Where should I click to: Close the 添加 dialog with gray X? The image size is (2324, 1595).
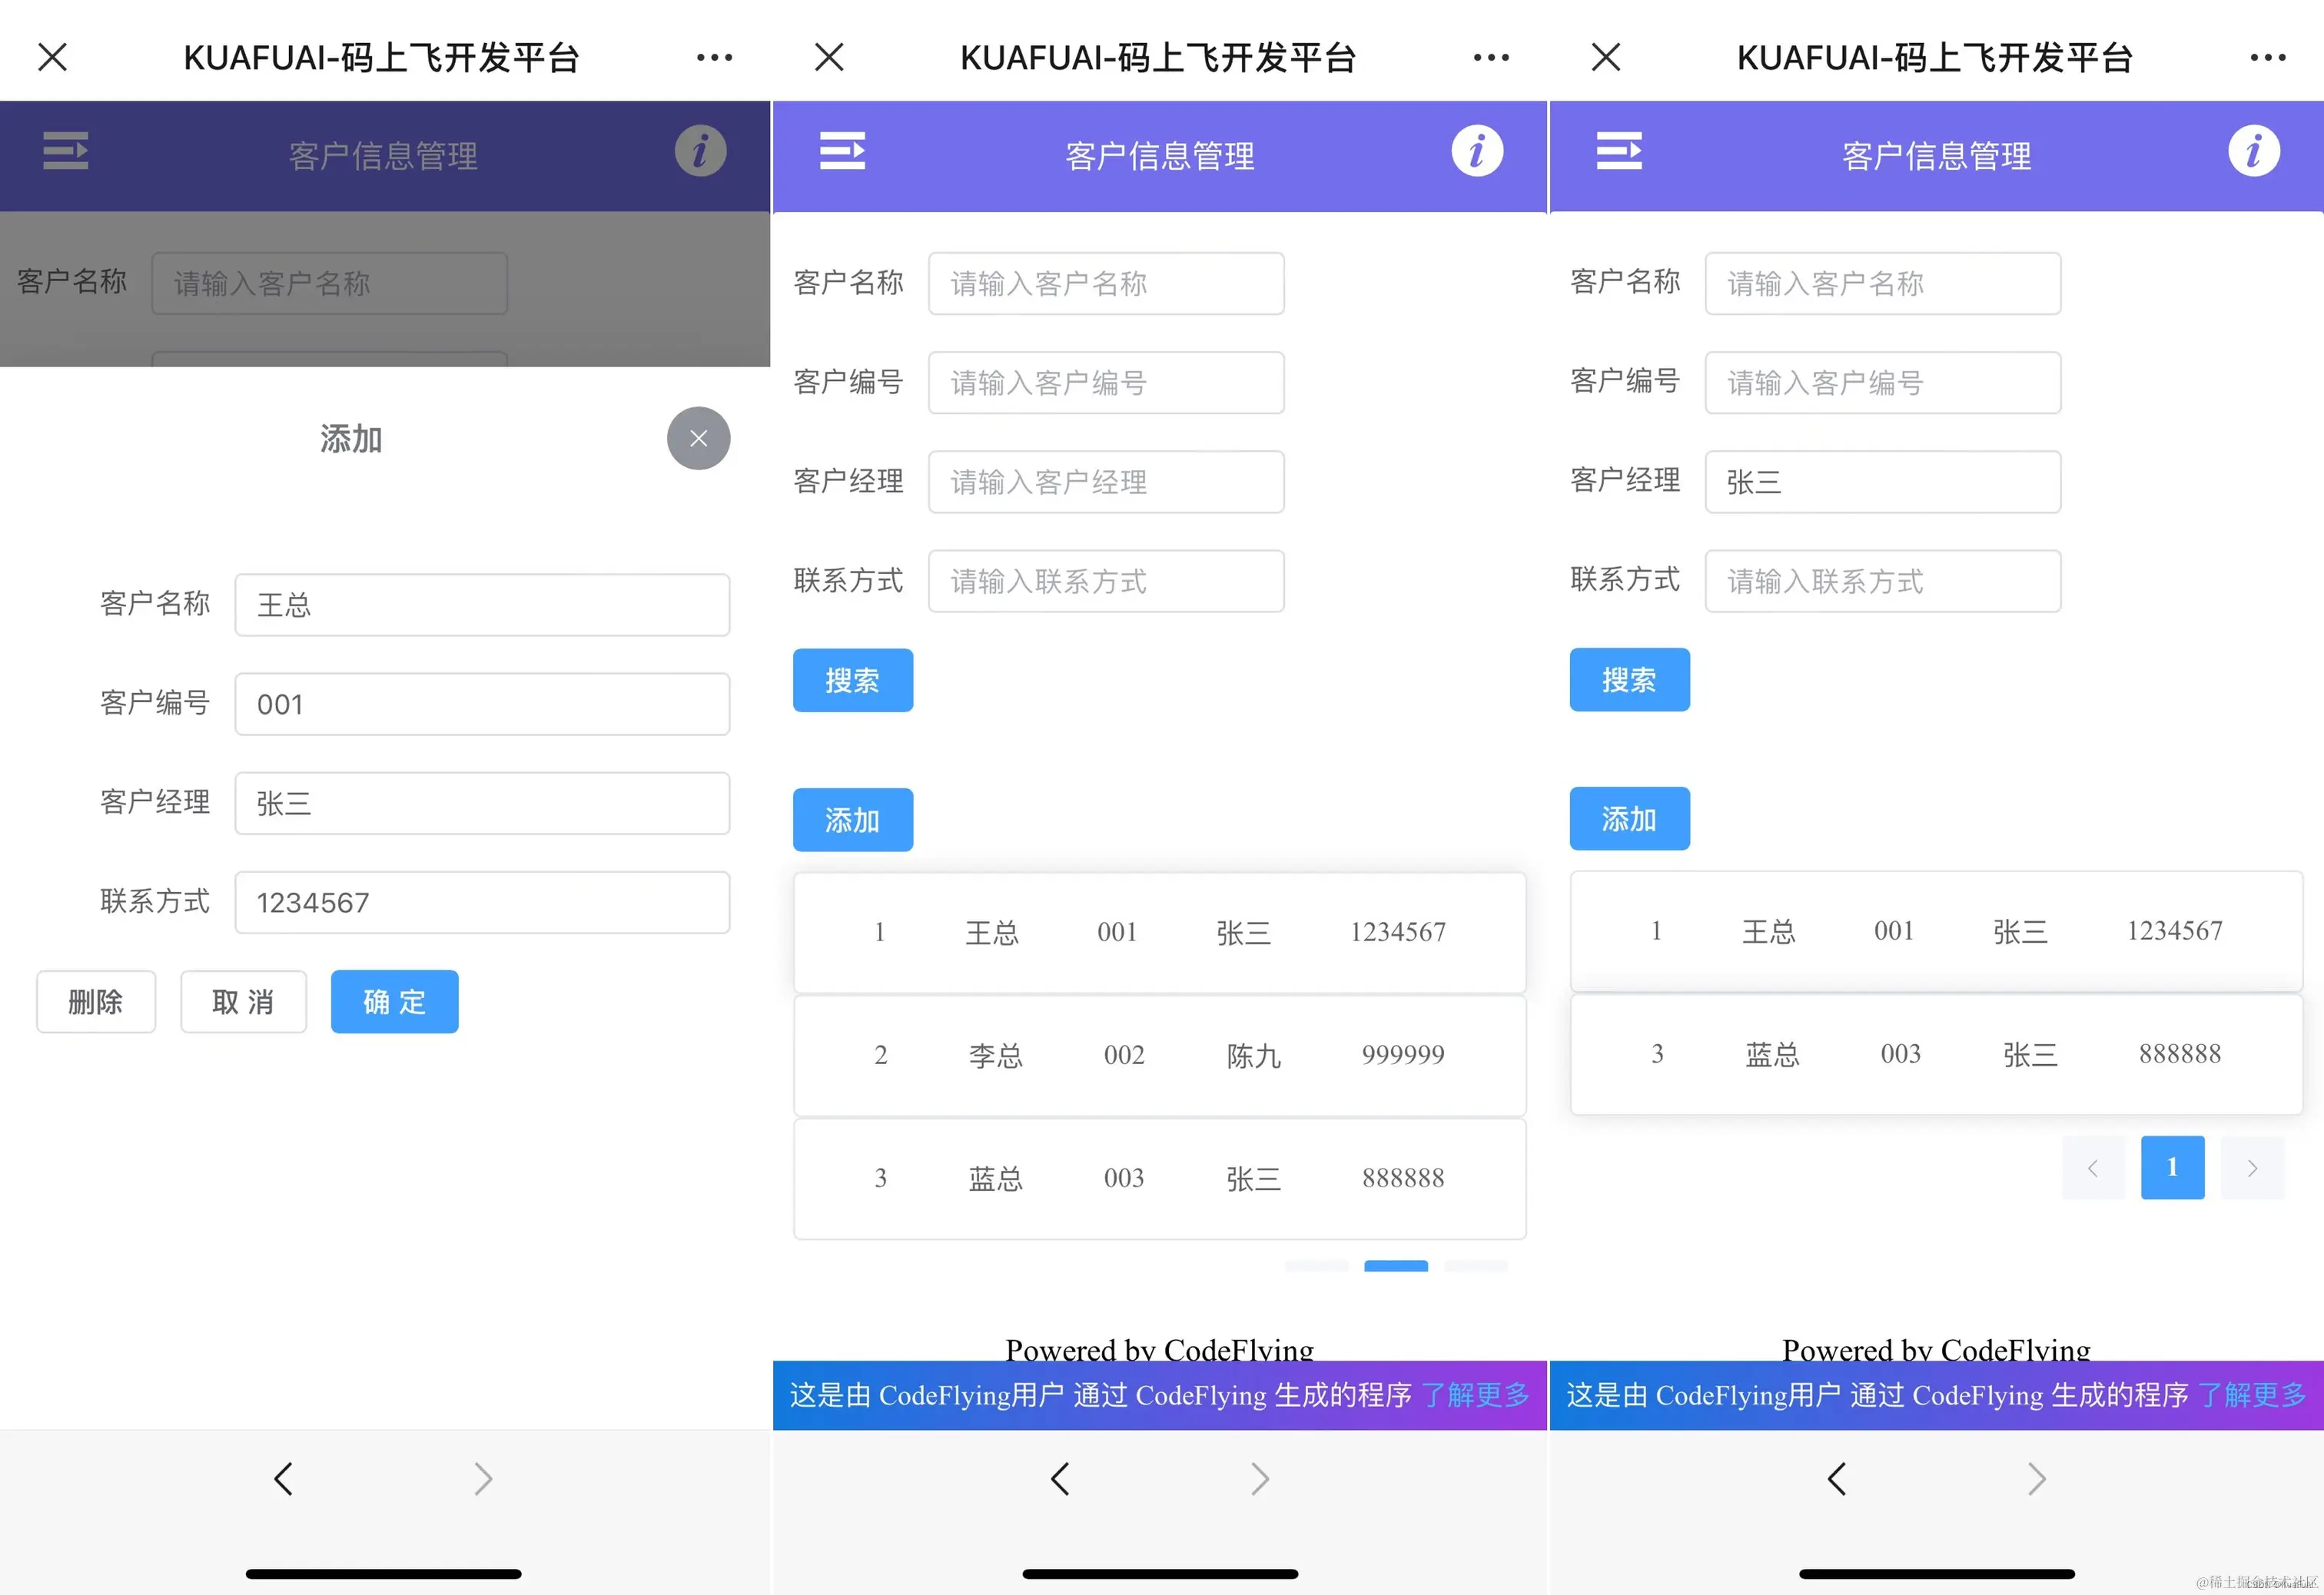click(x=698, y=438)
